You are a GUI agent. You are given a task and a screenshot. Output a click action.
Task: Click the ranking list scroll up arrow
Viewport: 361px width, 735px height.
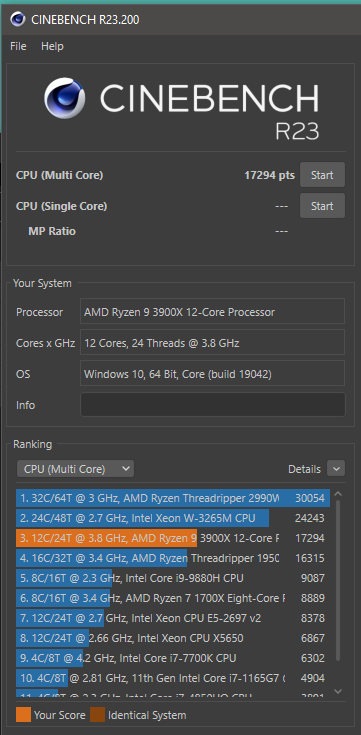tap(338, 495)
